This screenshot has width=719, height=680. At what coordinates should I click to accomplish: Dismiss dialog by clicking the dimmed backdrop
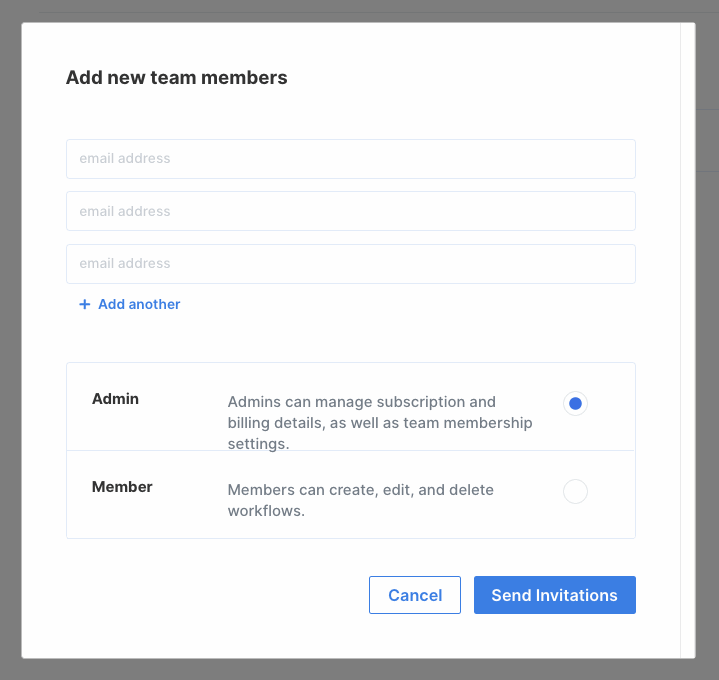pyautogui.click(x=10, y=339)
